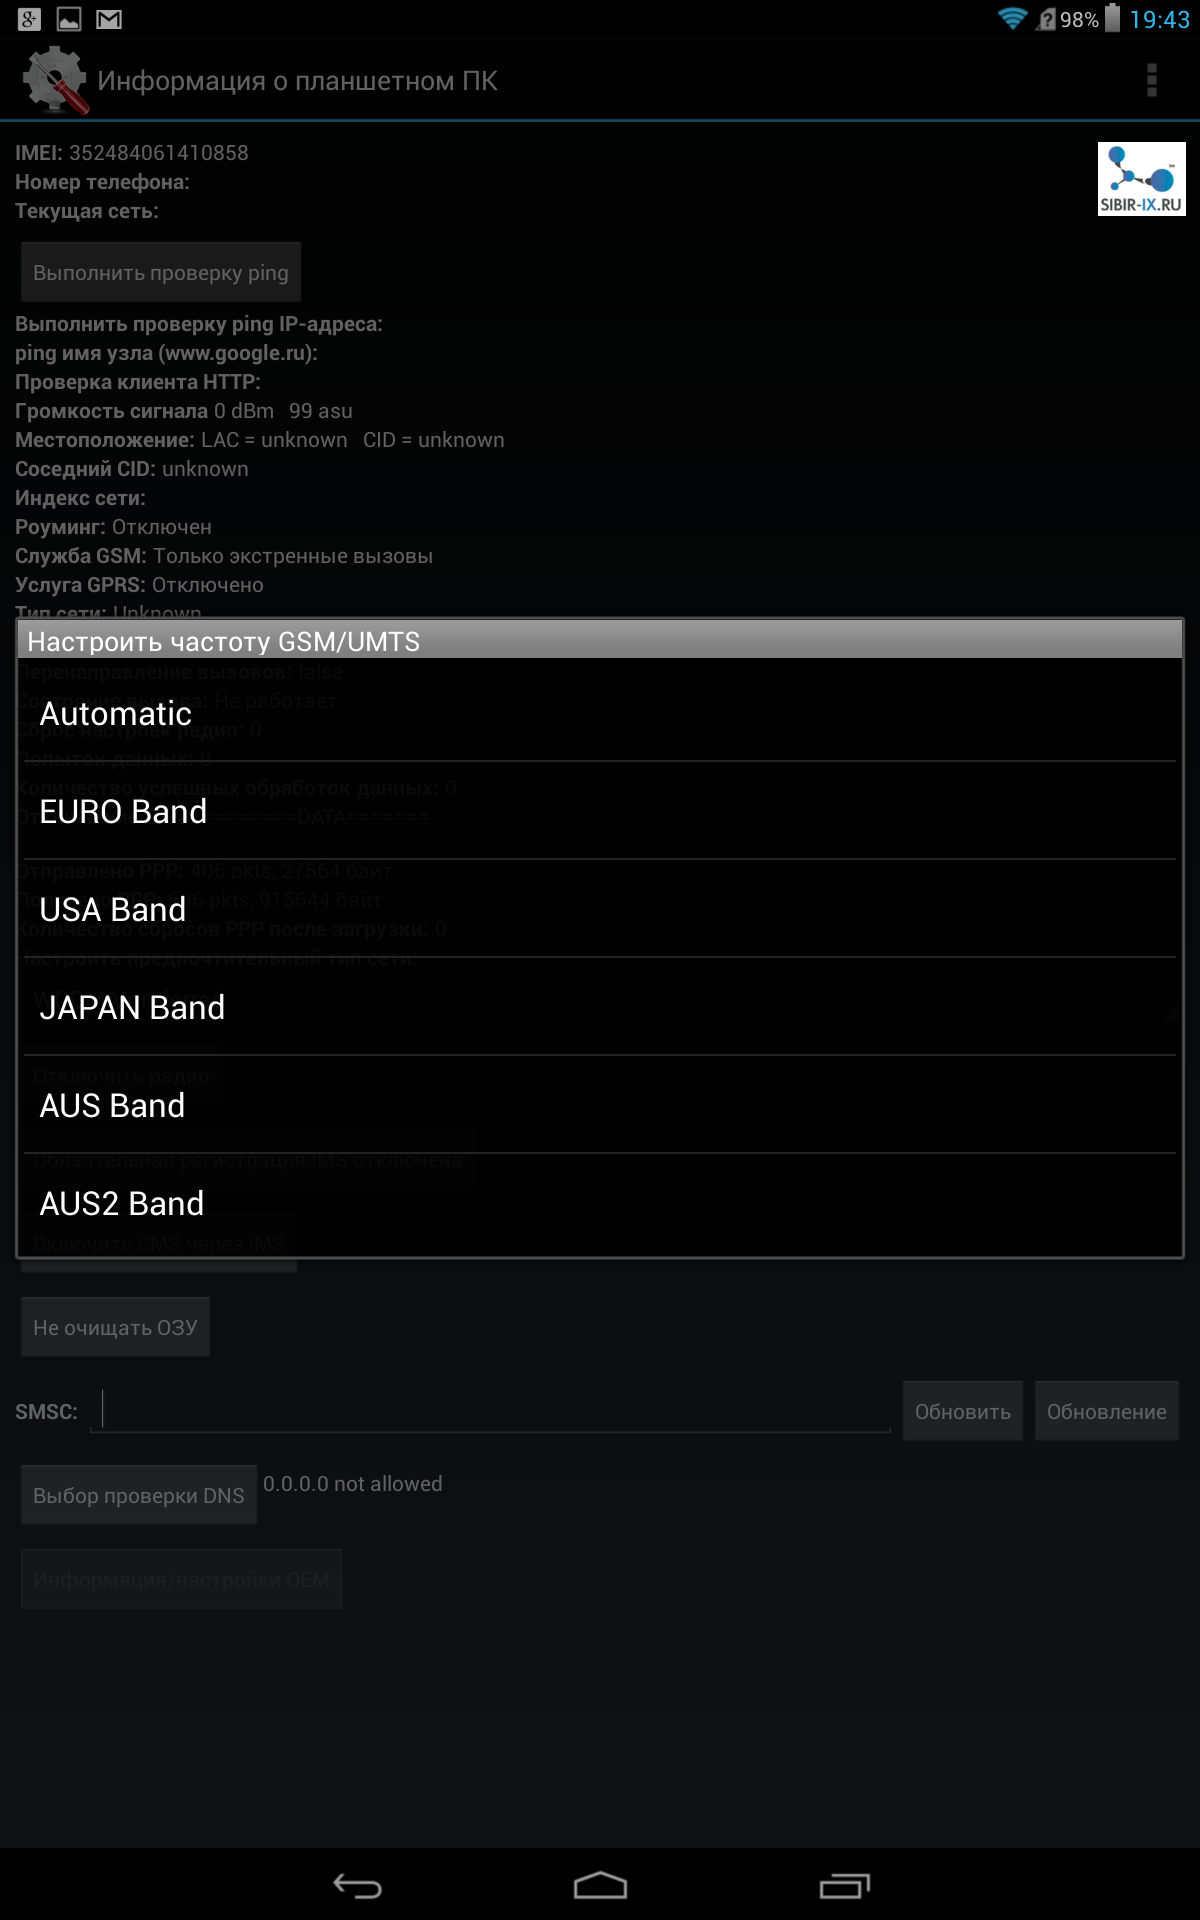This screenshot has width=1200, height=1920.
Task: Open the three-dot overflow menu
Action: pyautogui.click(x=1152, y=80)
